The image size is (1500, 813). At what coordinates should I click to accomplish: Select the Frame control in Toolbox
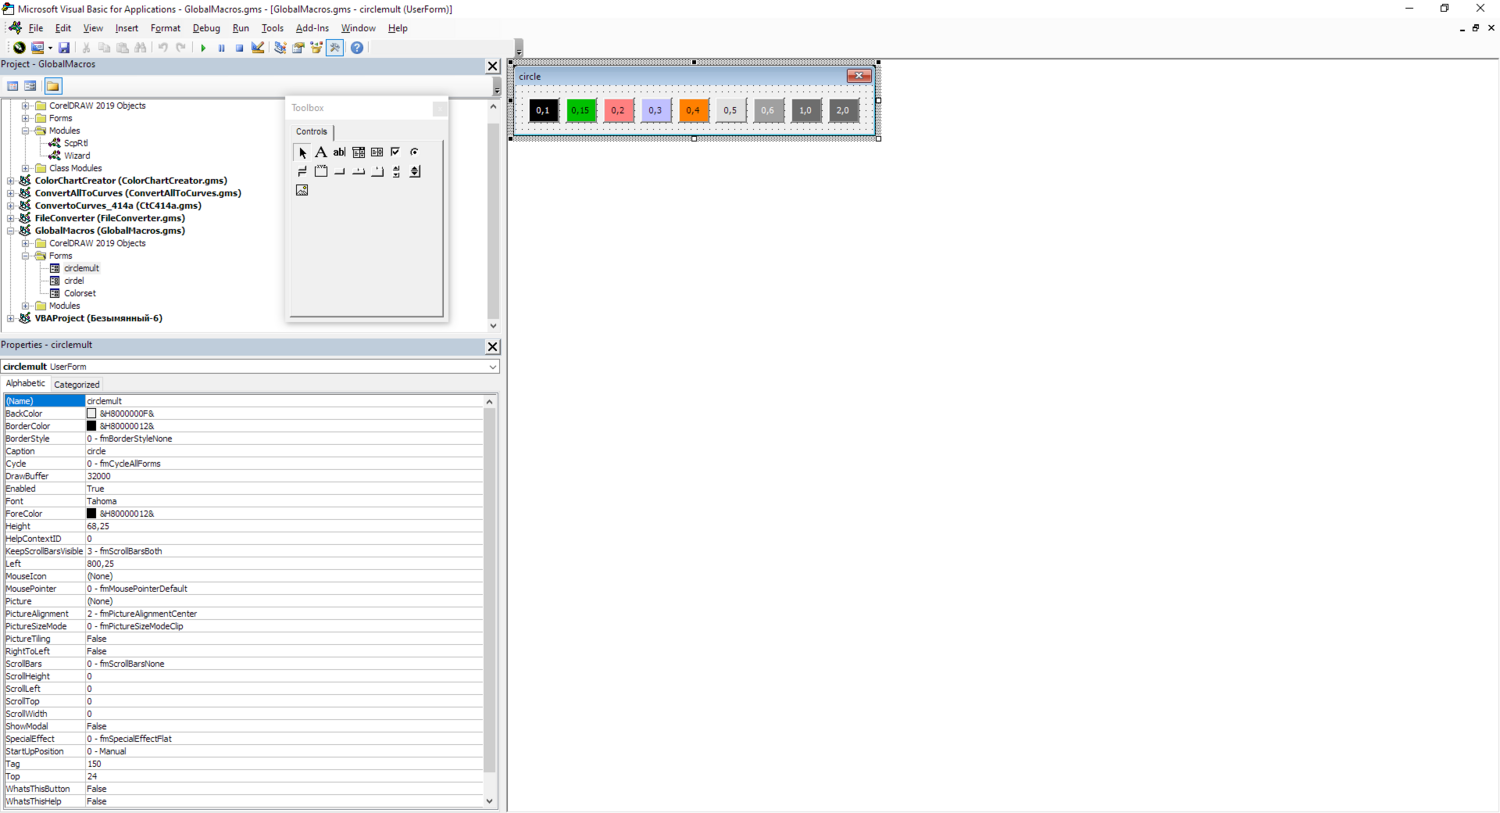pyautogui.click(x=321, y=172)
